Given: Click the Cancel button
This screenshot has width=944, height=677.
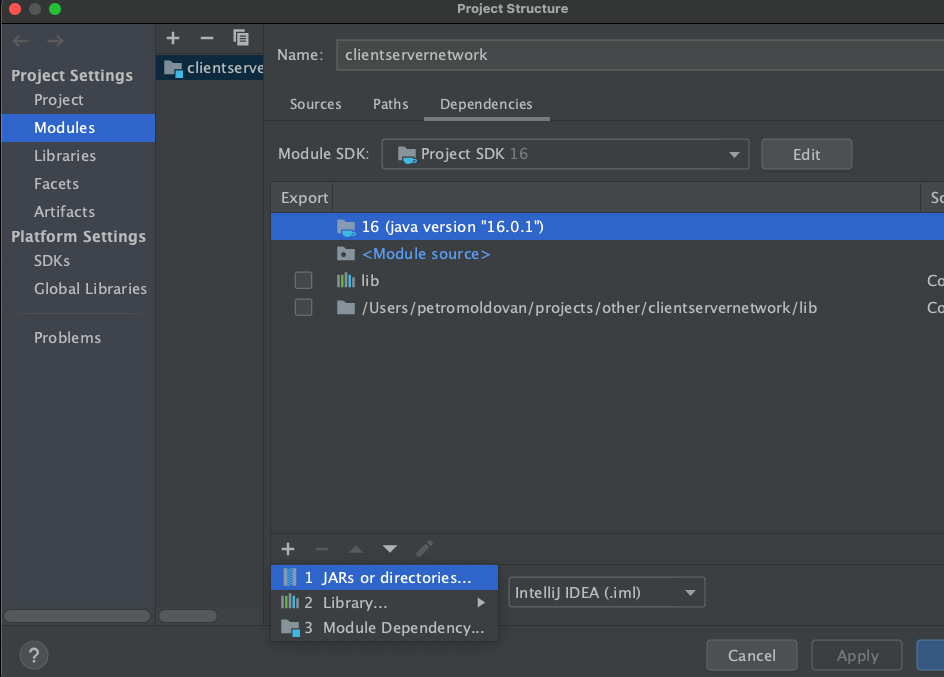Looking at the screenshot, I should point(751,655).
